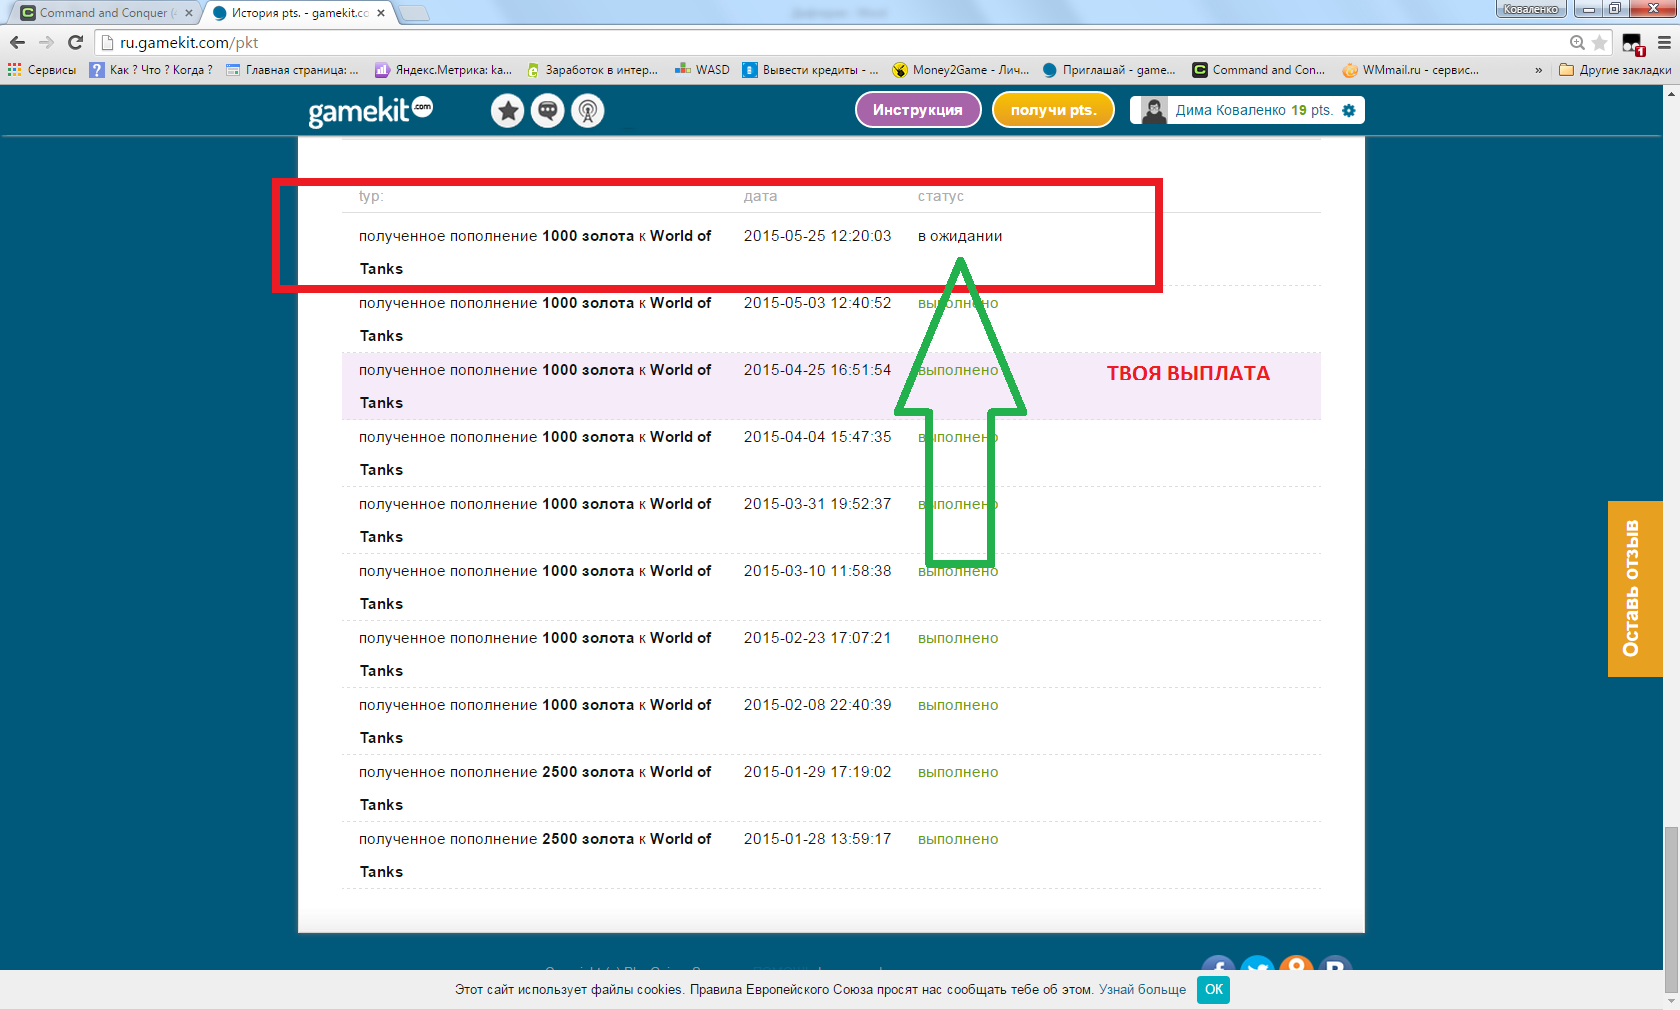Open the Другие закладки folder

(1615, 70)
